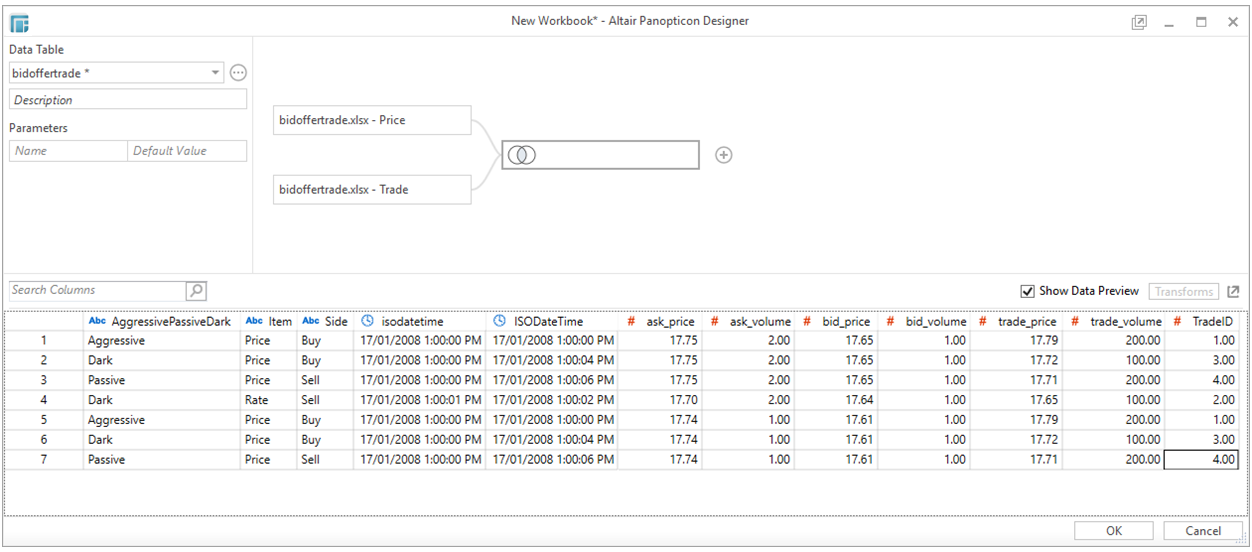Select the bidoffertrade.xlsx - Price source node

372,120
